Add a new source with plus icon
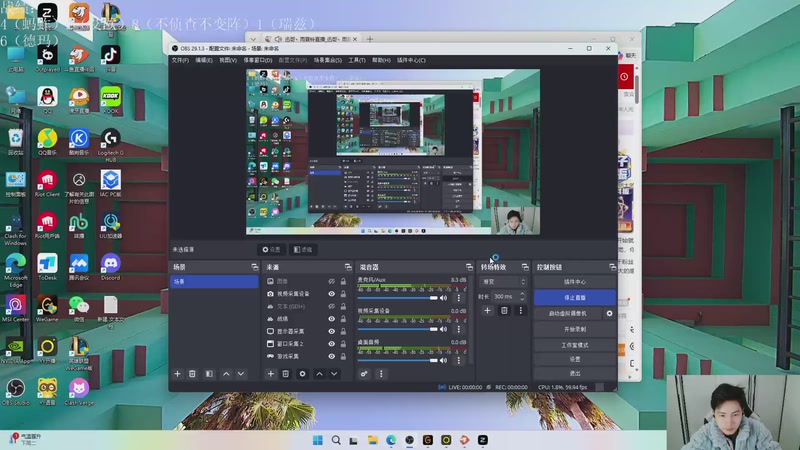The width and height of the screenshot is (800, 450). 271,374
